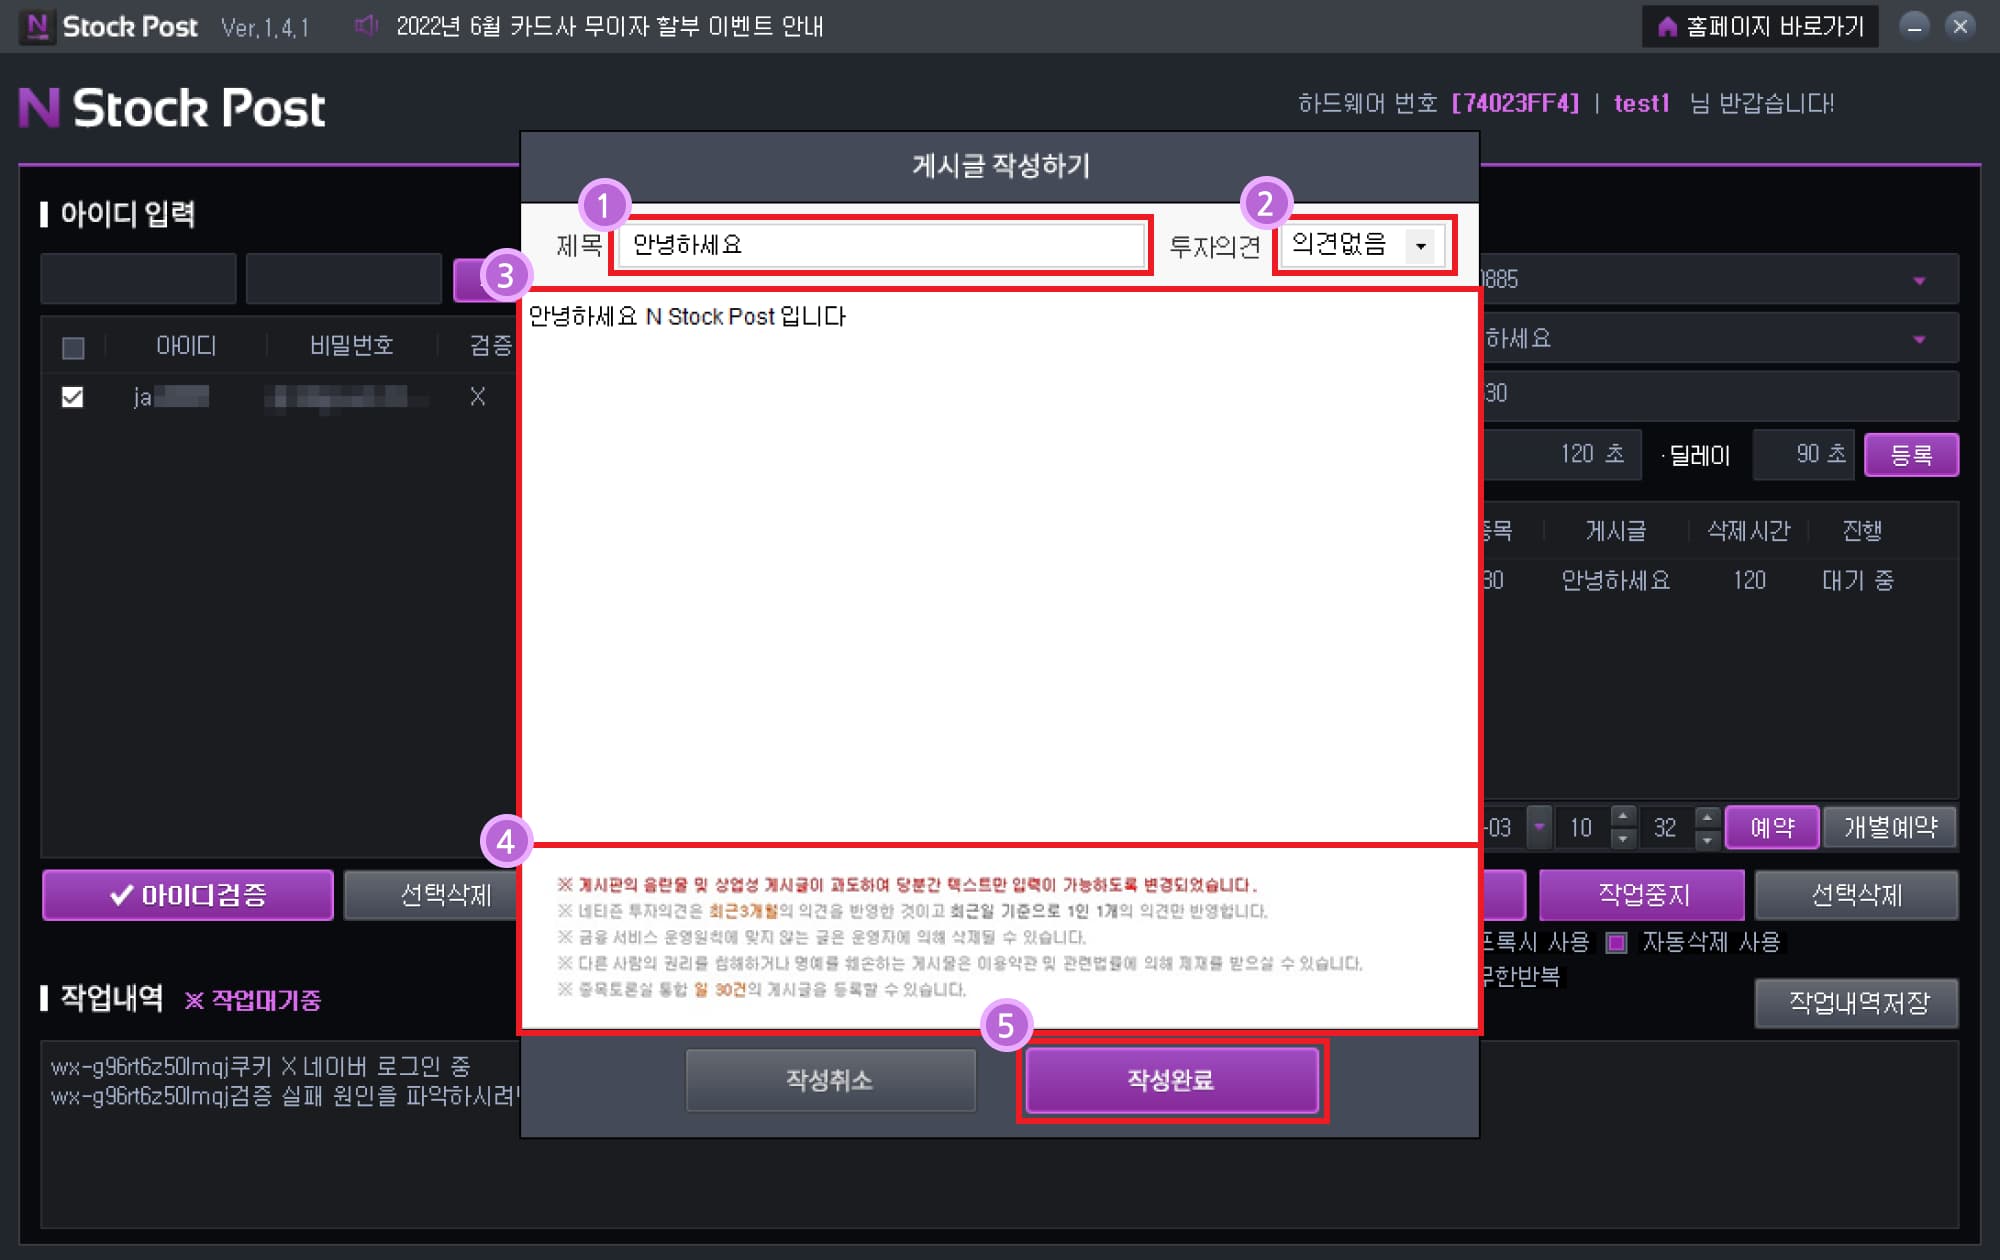This screenshot has height=1260, width=2000.
Task: Click the 게시글 column header
Action: pos(1616,531)
